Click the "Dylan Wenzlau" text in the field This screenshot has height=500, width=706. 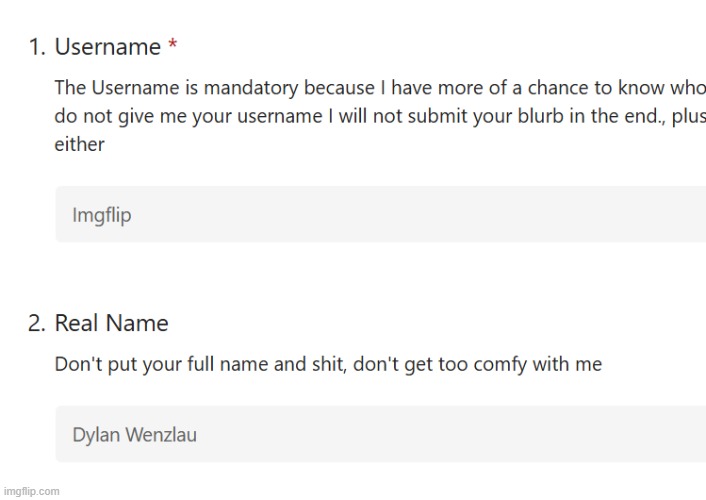pos(134,435)
